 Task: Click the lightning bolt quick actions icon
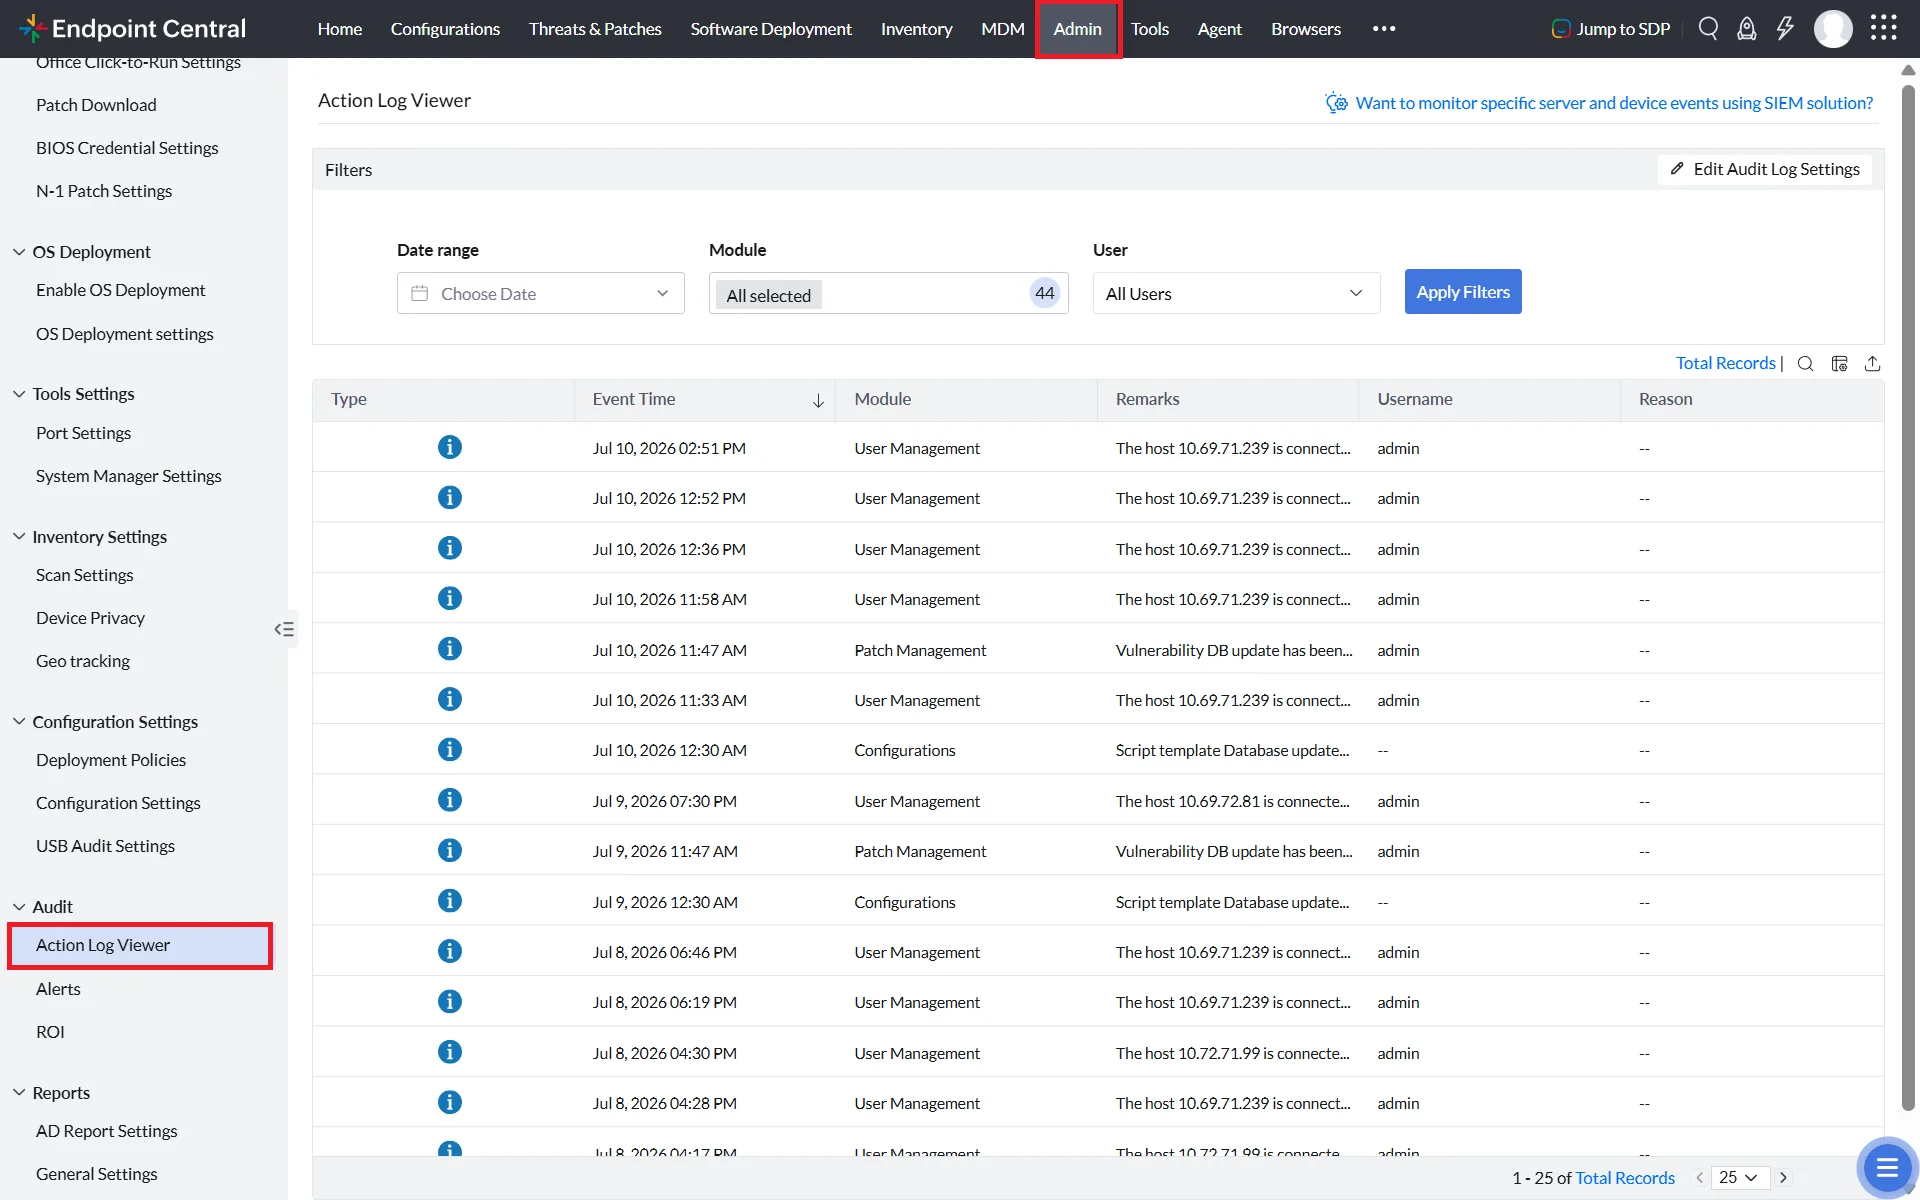1785,28
